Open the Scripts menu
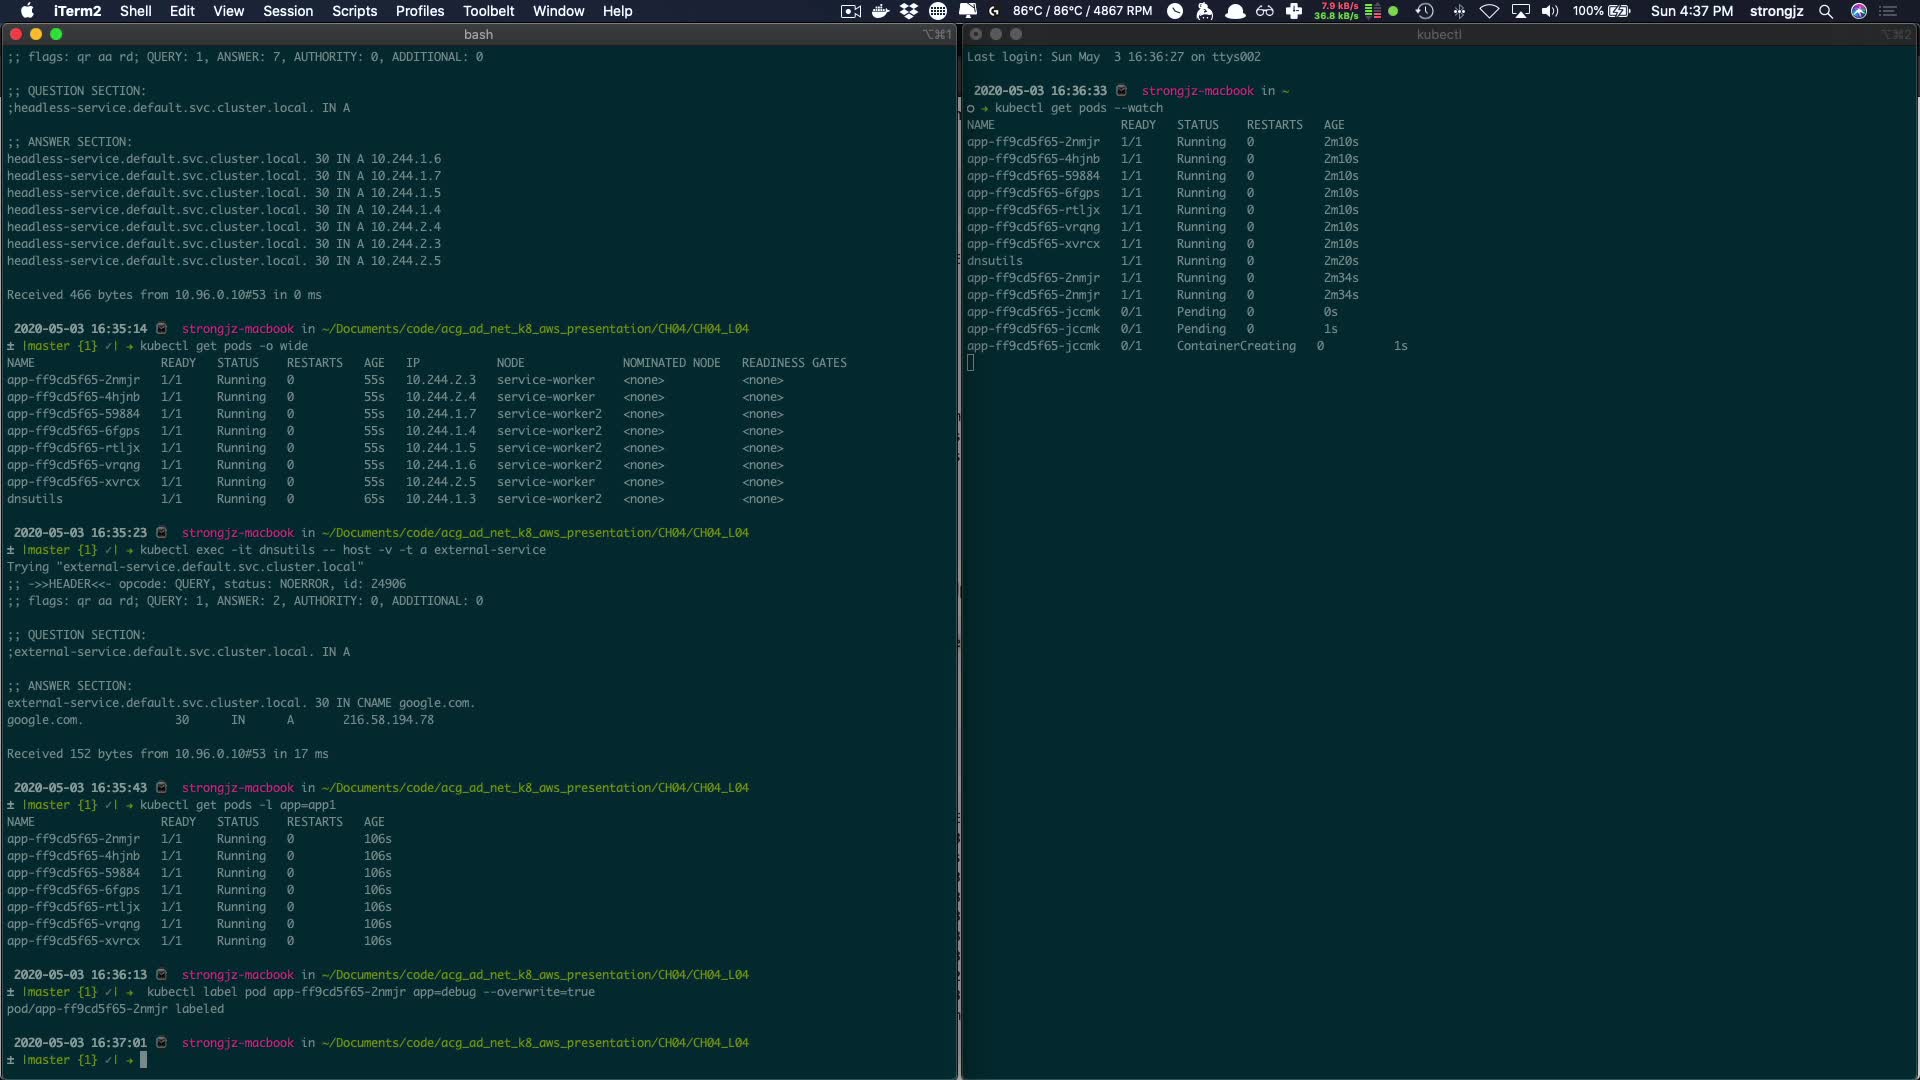This screenshot has height=1080, width=1920. coord(354,11)
